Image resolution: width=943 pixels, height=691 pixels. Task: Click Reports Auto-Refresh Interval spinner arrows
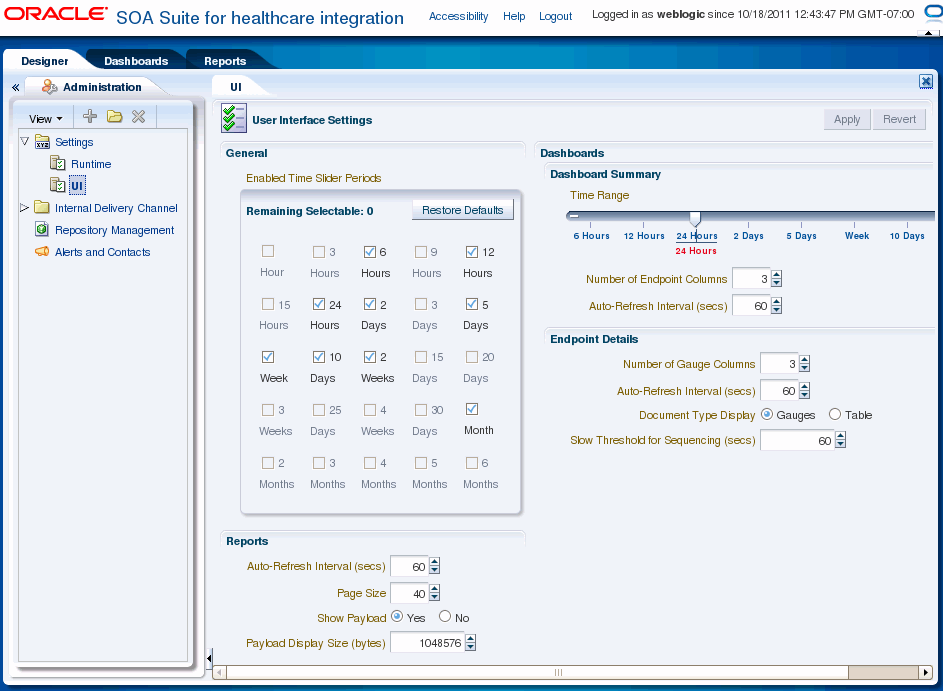pos(435,566)
